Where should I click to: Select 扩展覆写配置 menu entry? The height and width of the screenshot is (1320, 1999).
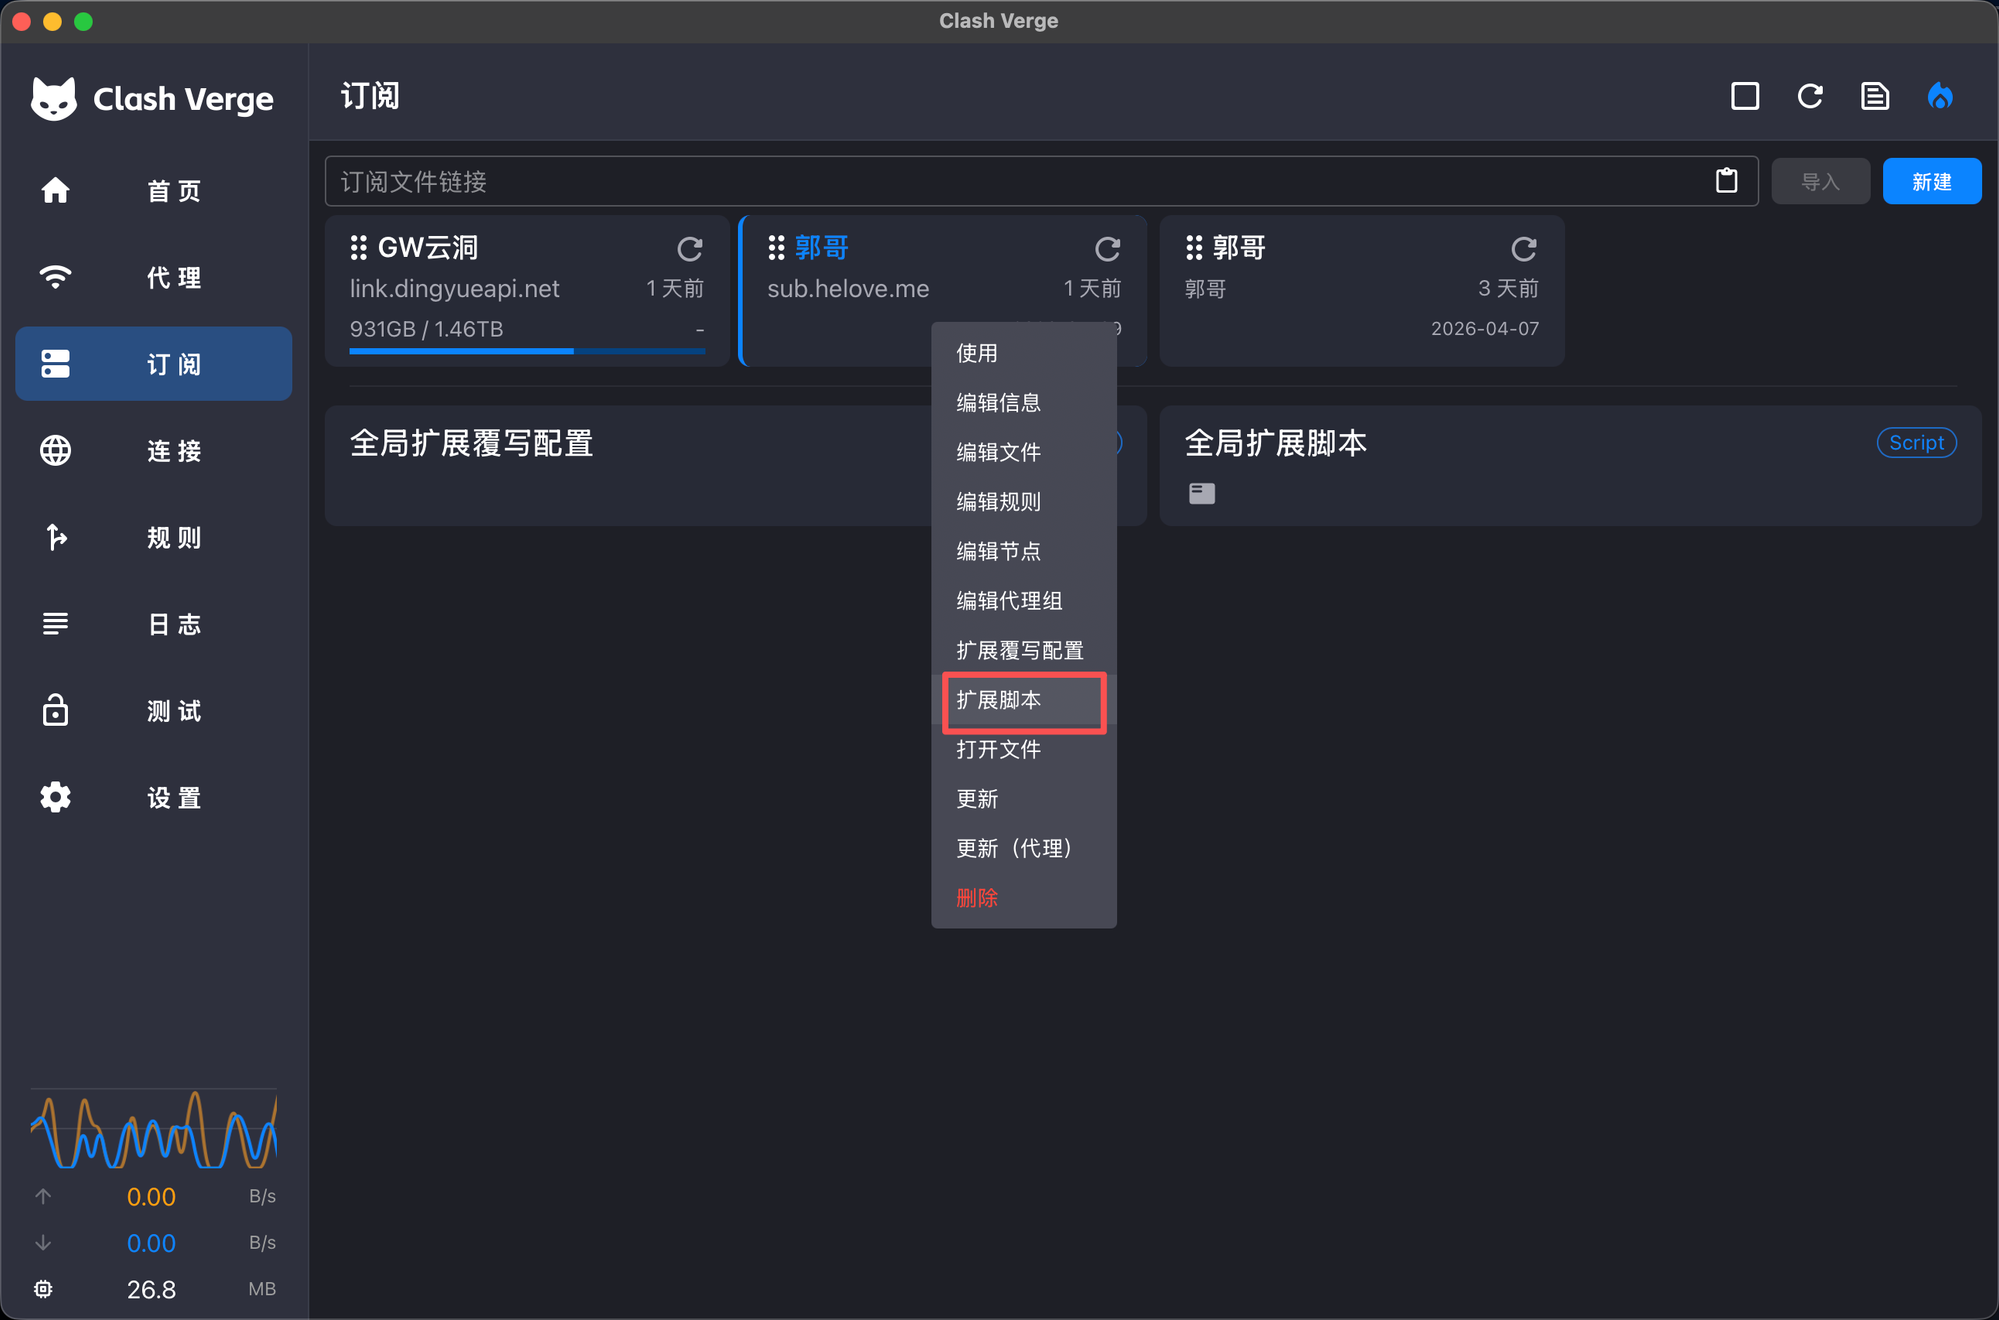click(x=1024, y=650)
